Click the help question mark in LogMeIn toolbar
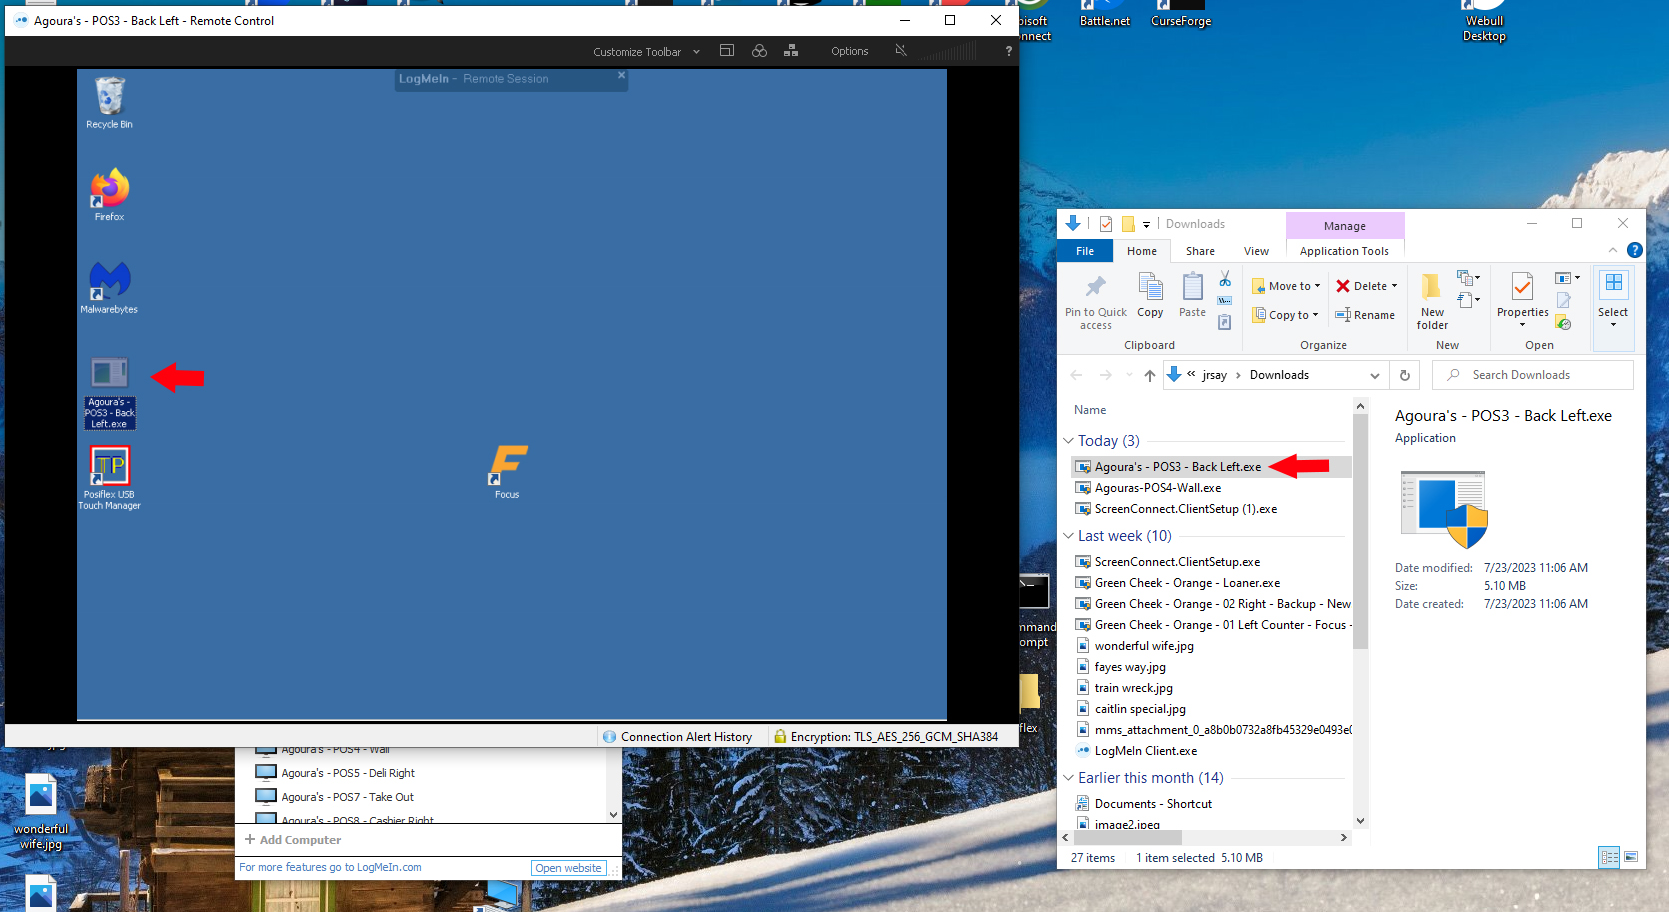Viewport: 1669px width, 912px height. coord(1008,51)
